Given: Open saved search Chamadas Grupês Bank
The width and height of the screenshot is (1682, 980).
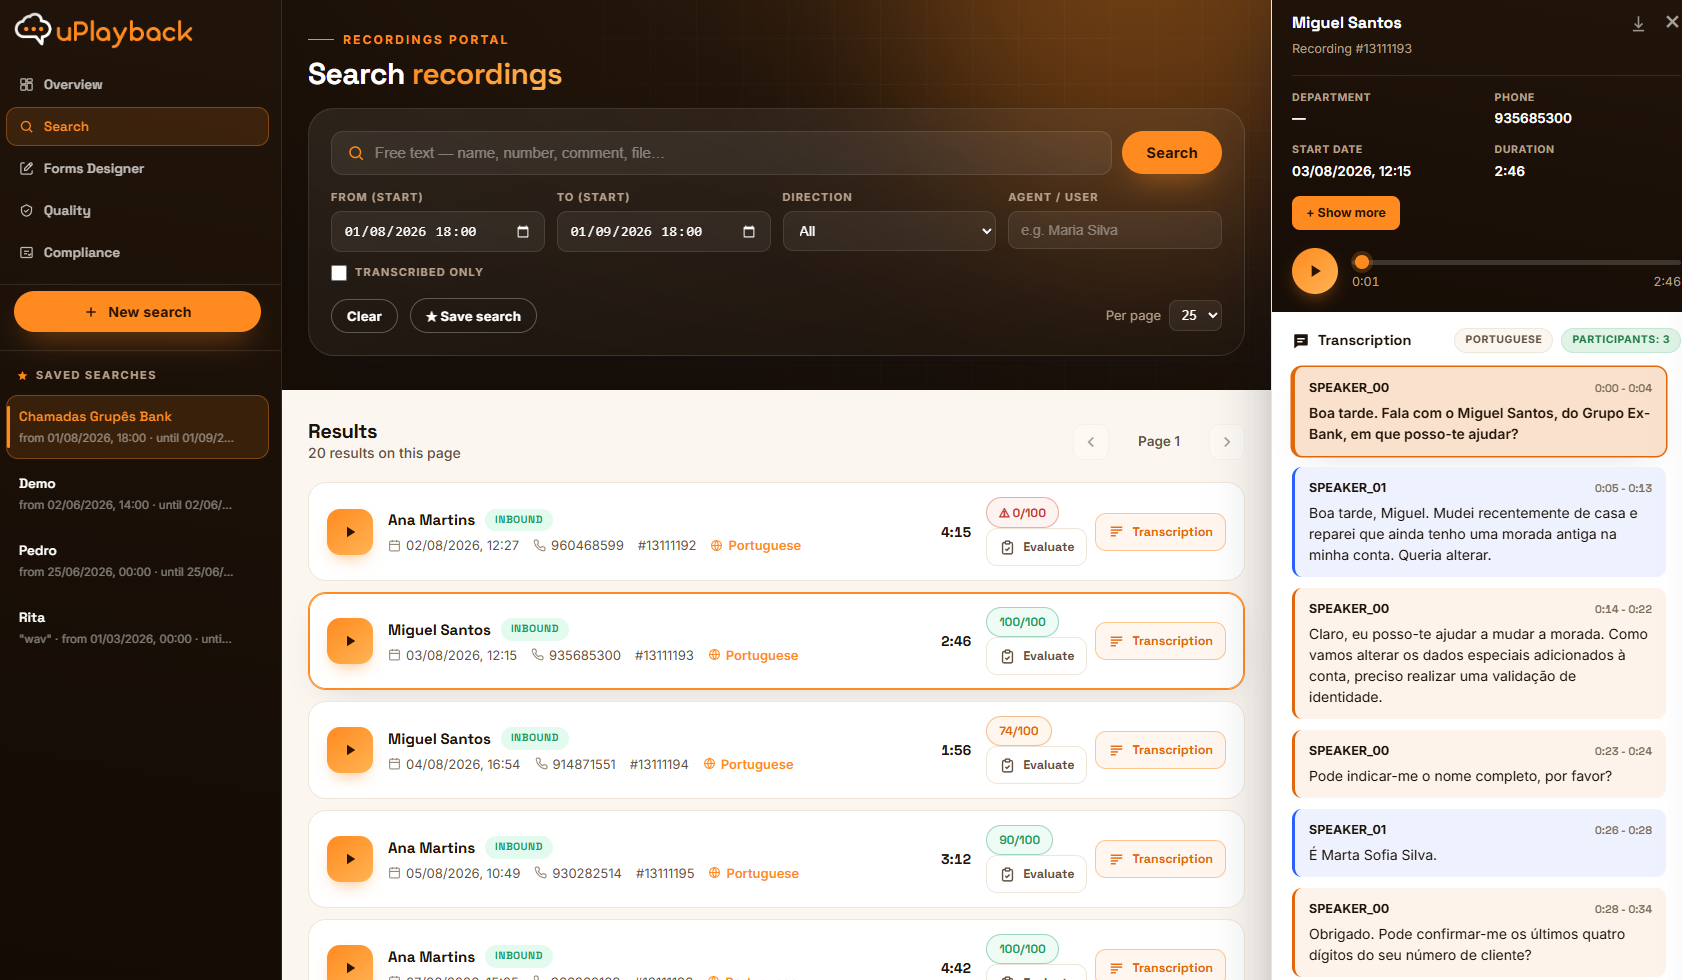Looking at the screenshot, I should click(137, 427).
